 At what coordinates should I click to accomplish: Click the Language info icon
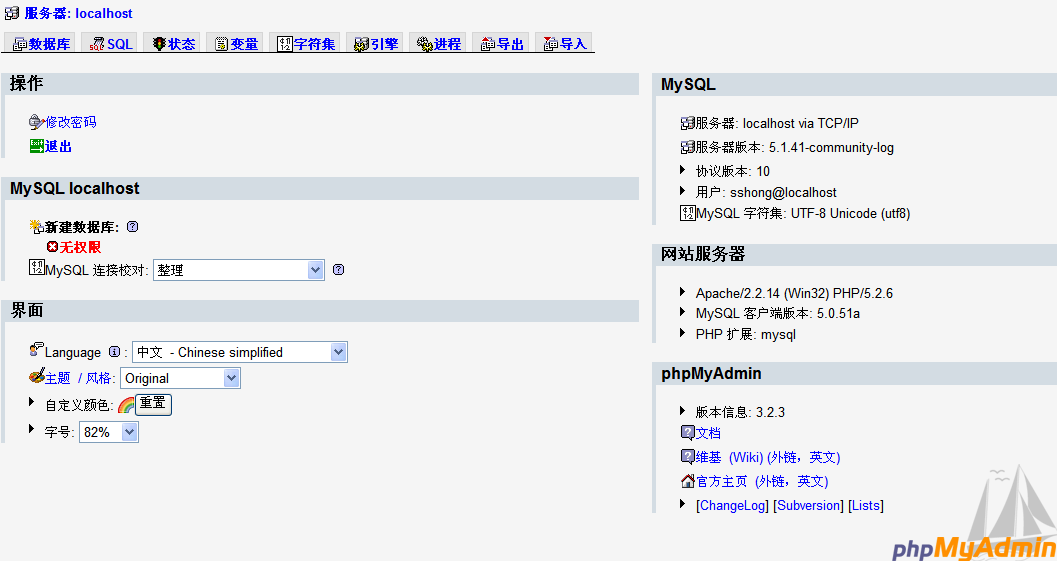click(x=115, y=351)
